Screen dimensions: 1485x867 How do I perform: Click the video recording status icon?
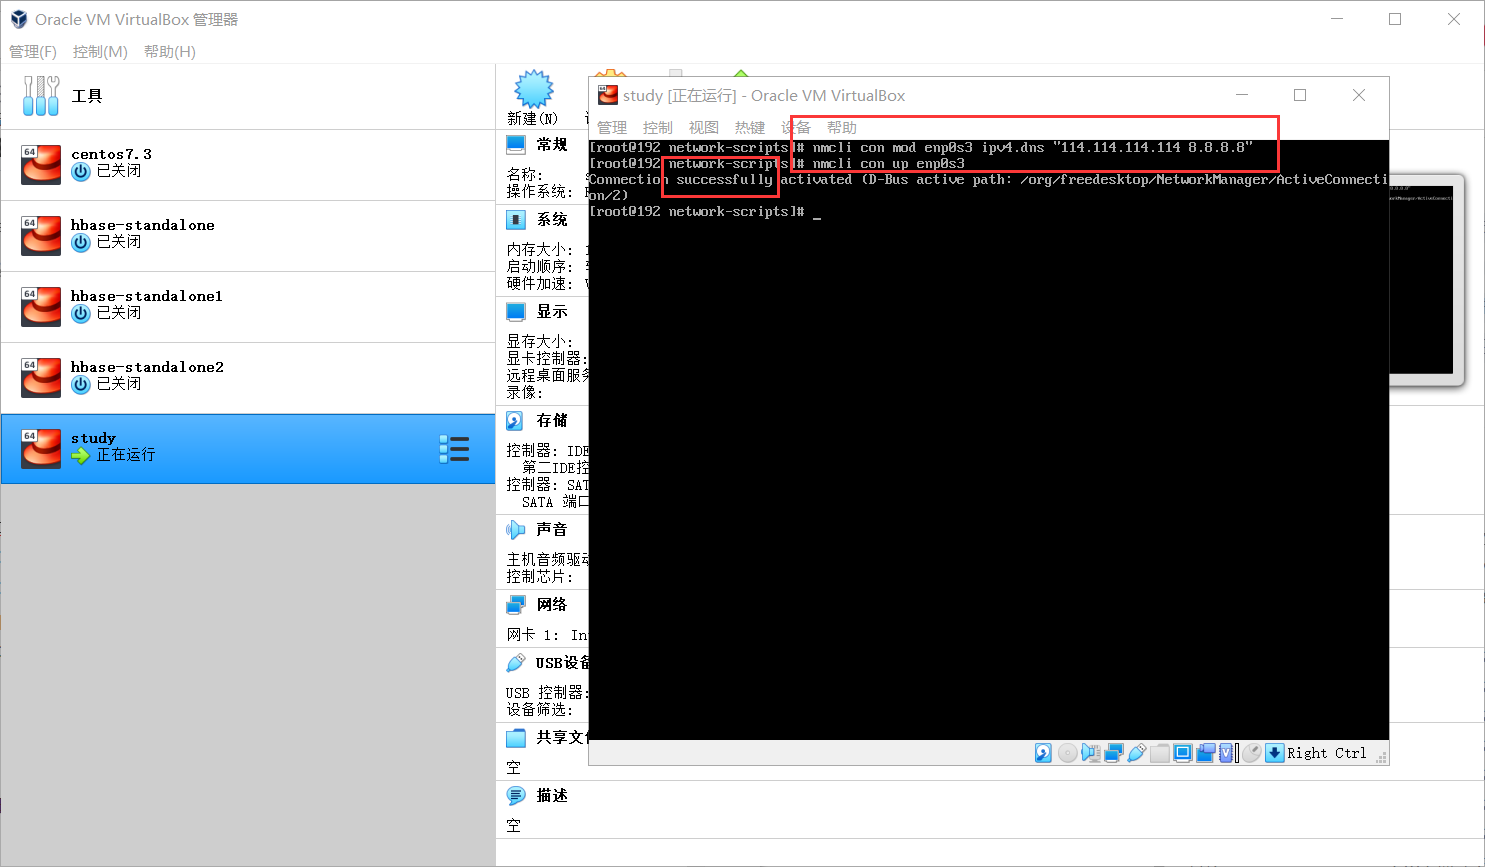pyautogui.click(x=1207, y=752)
